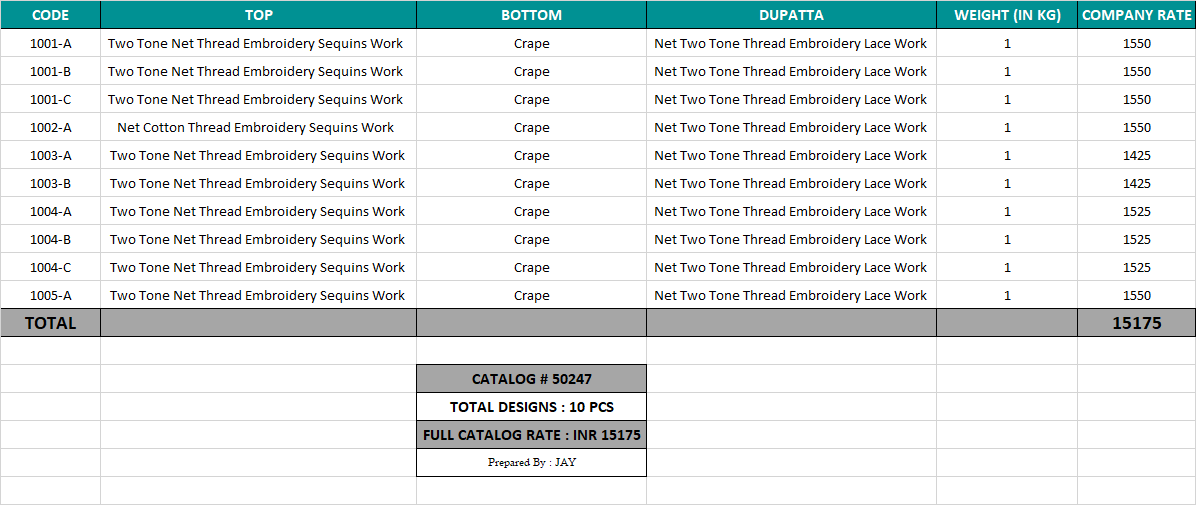Select the TOTAL DESIGNS : 10 PCS cell

[x=531, y=407]
